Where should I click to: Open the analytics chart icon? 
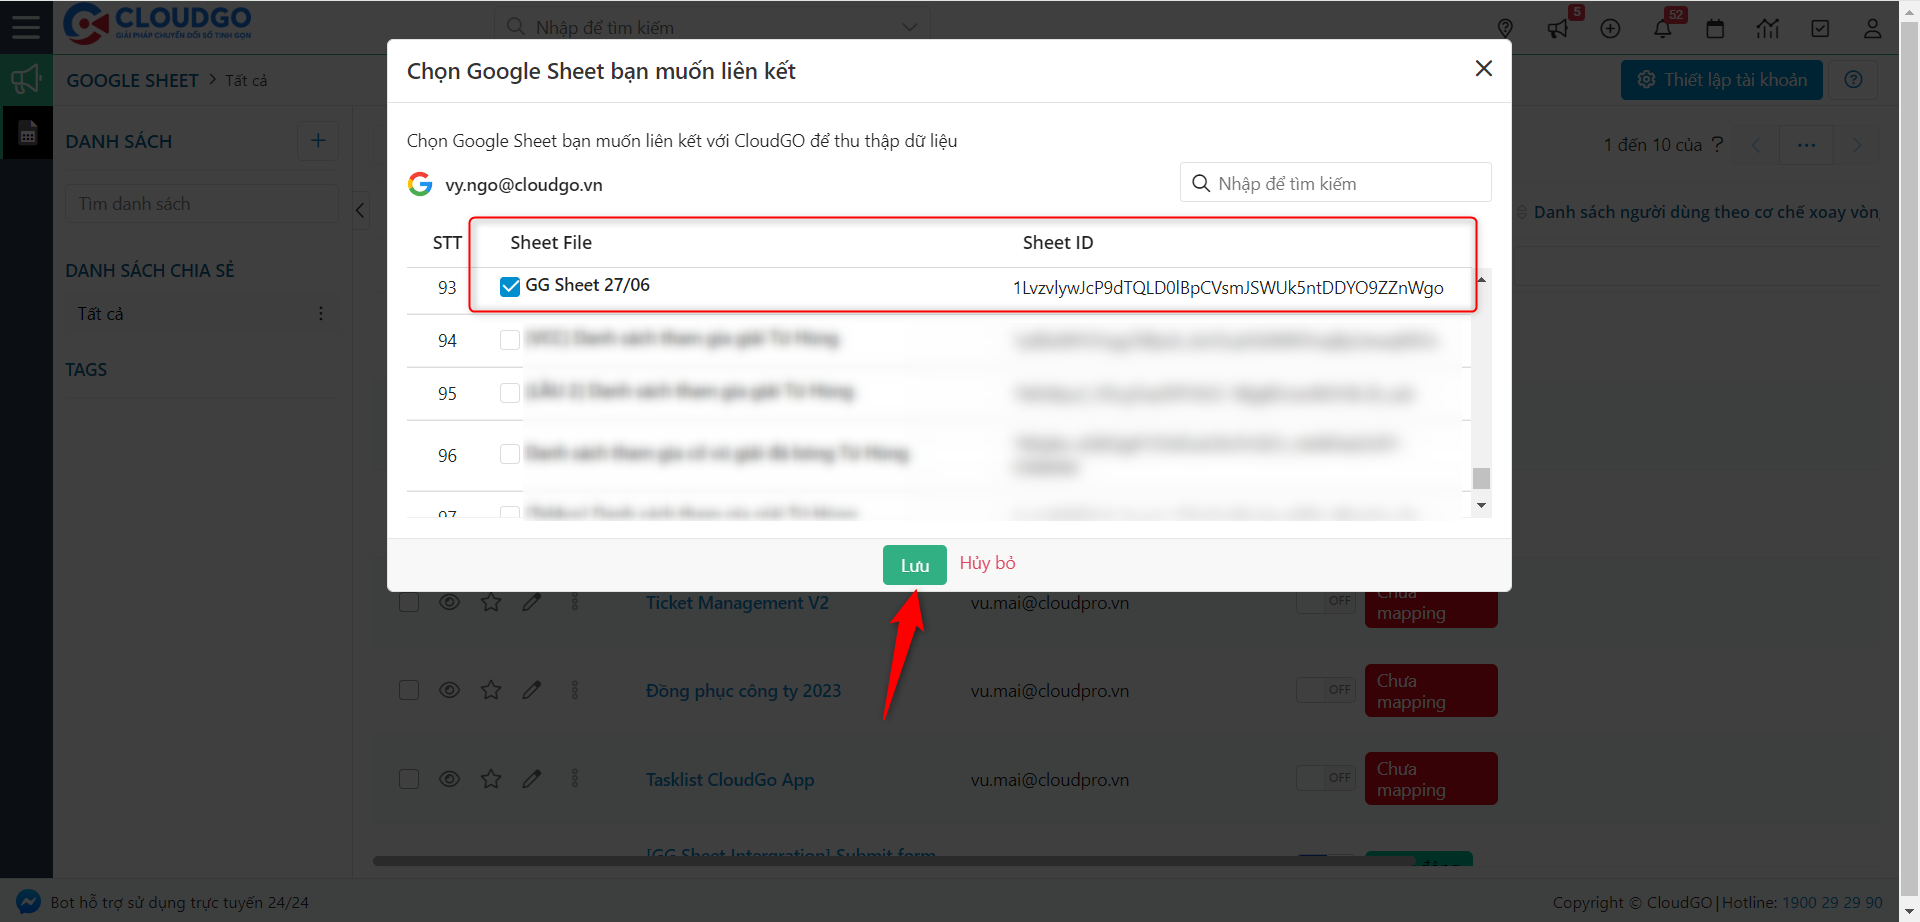[x=1767, y=28]
